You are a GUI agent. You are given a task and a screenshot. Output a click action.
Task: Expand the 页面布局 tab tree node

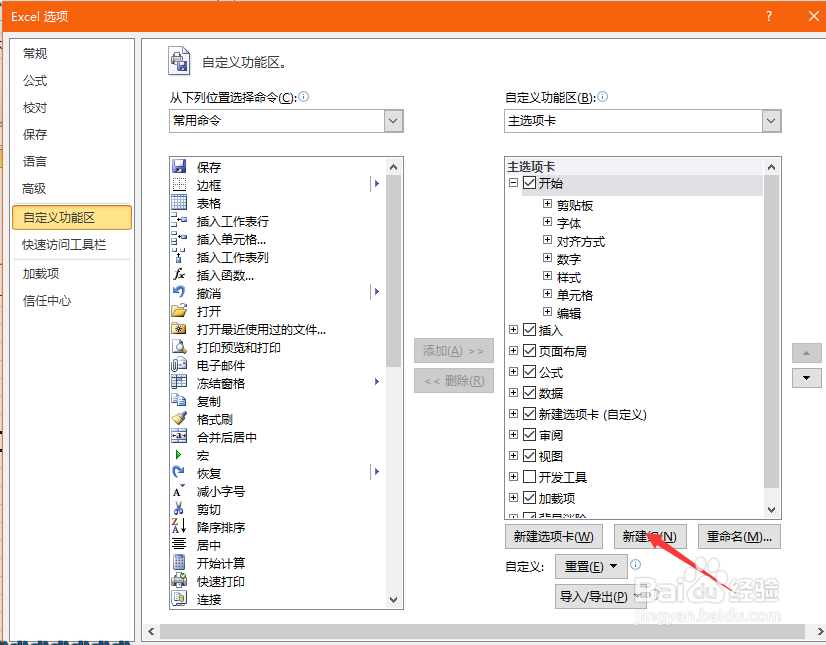pos(513,350)
